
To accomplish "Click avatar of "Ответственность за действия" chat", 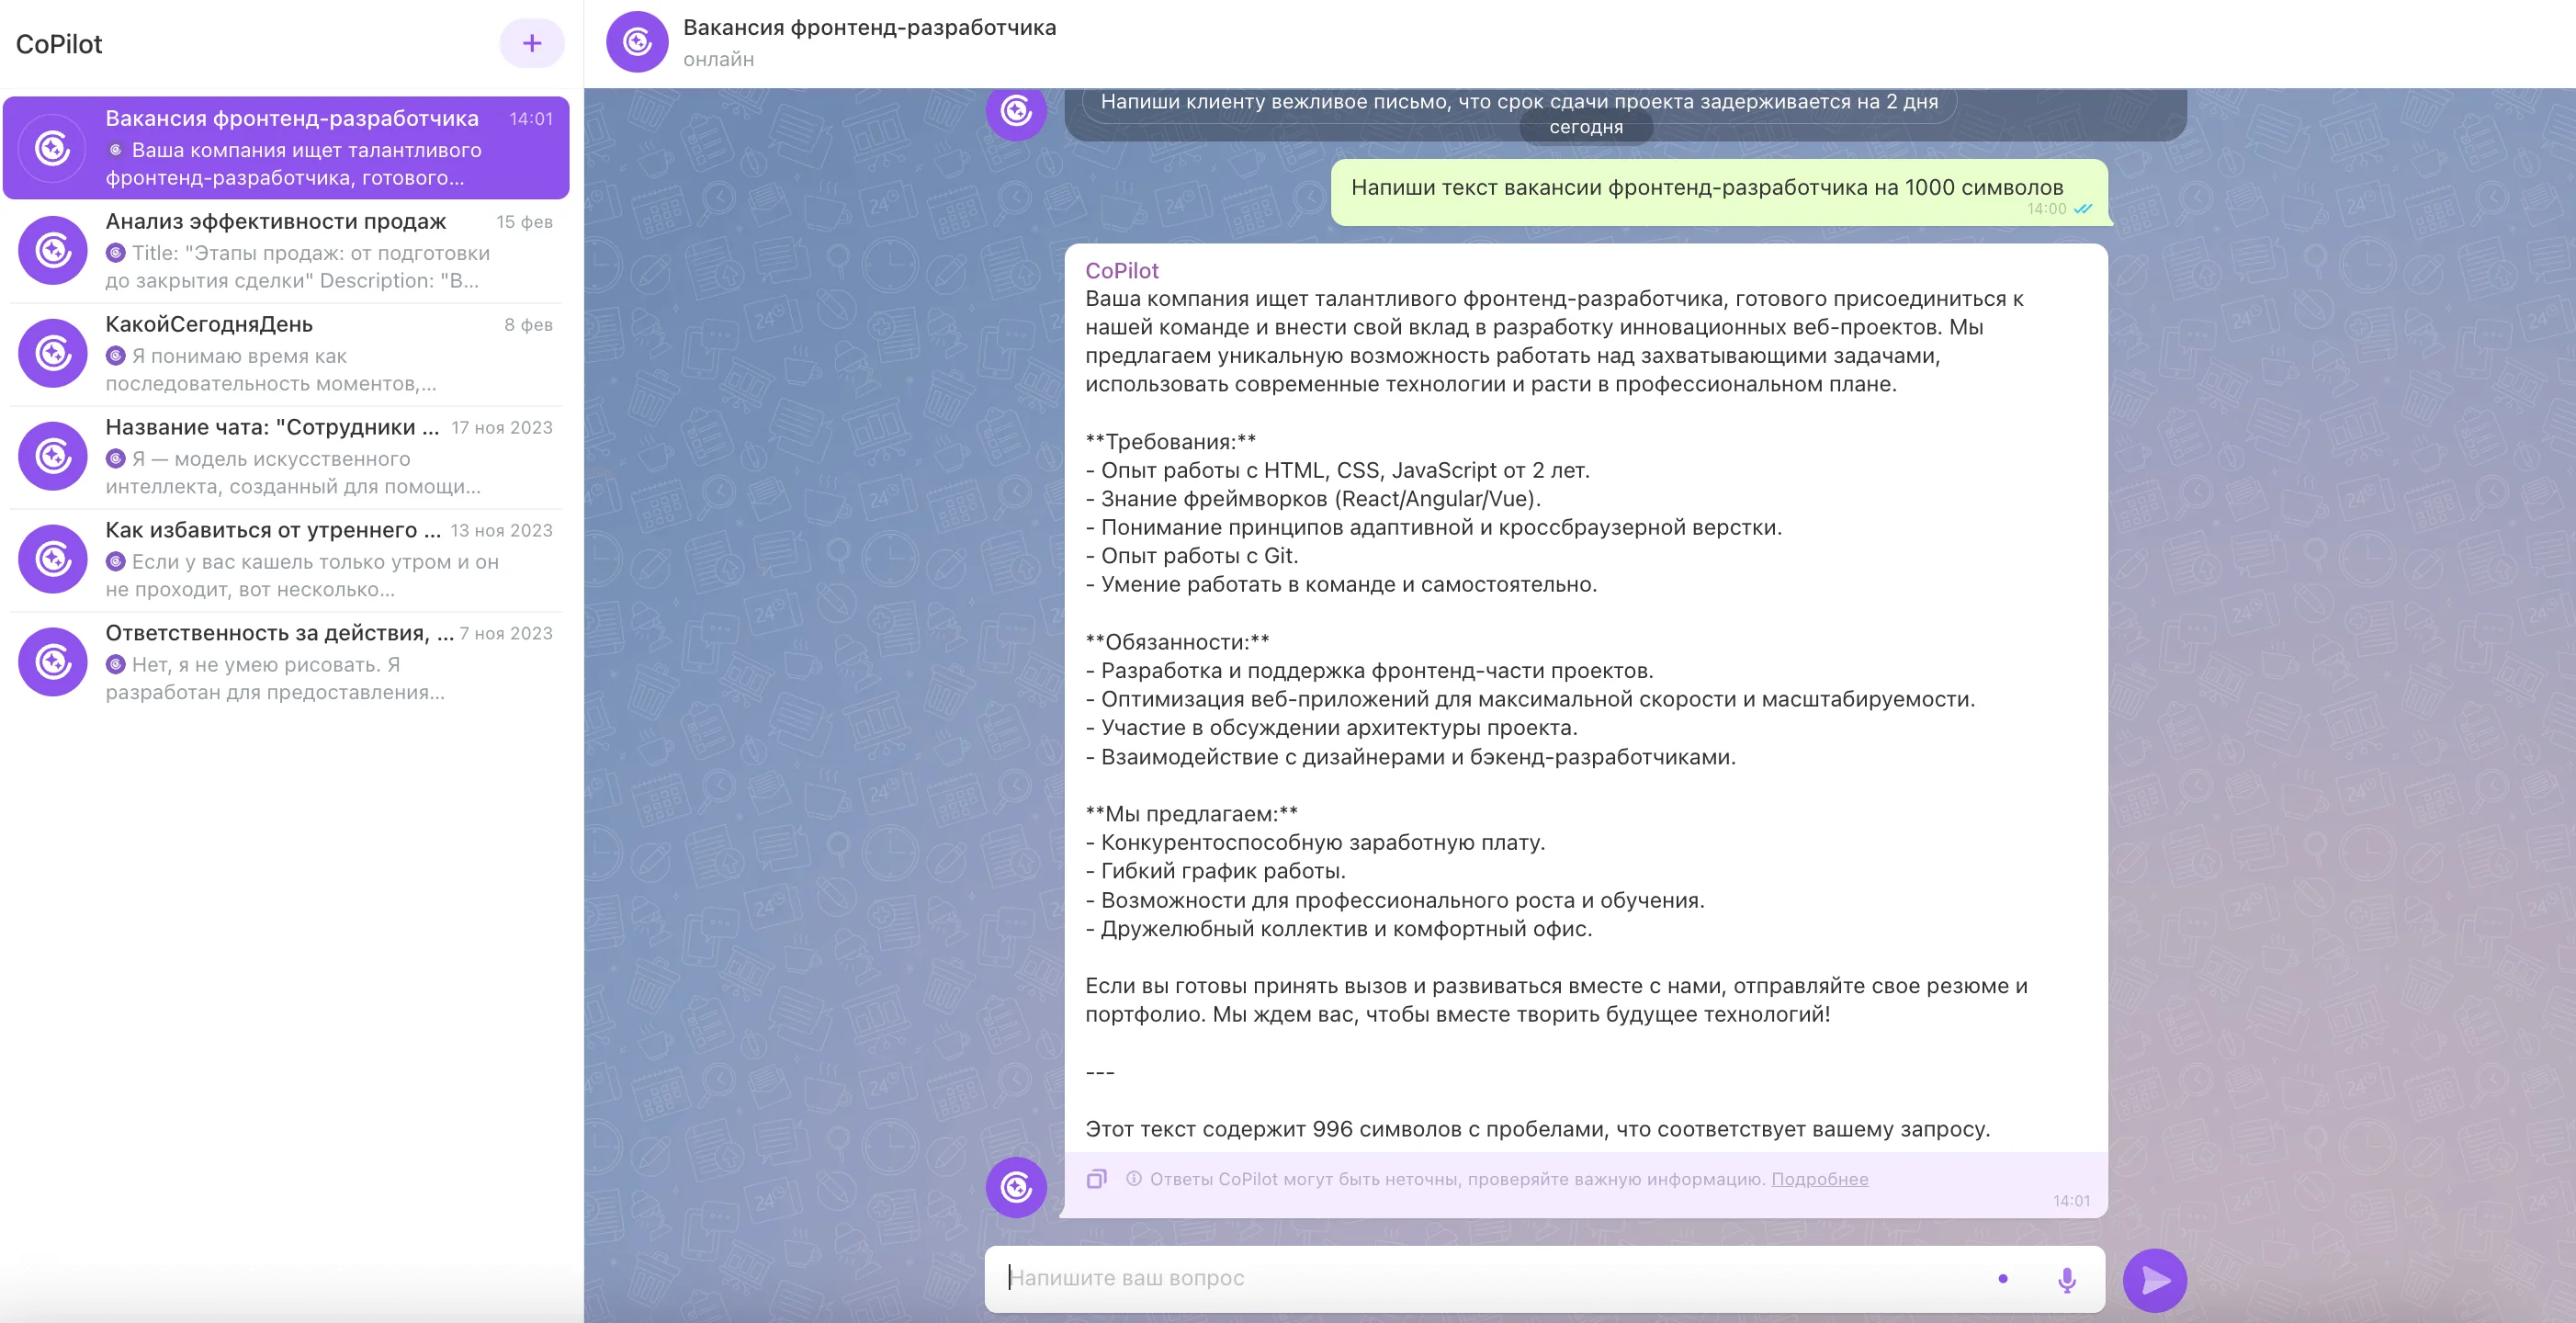I will click(53, 662).
